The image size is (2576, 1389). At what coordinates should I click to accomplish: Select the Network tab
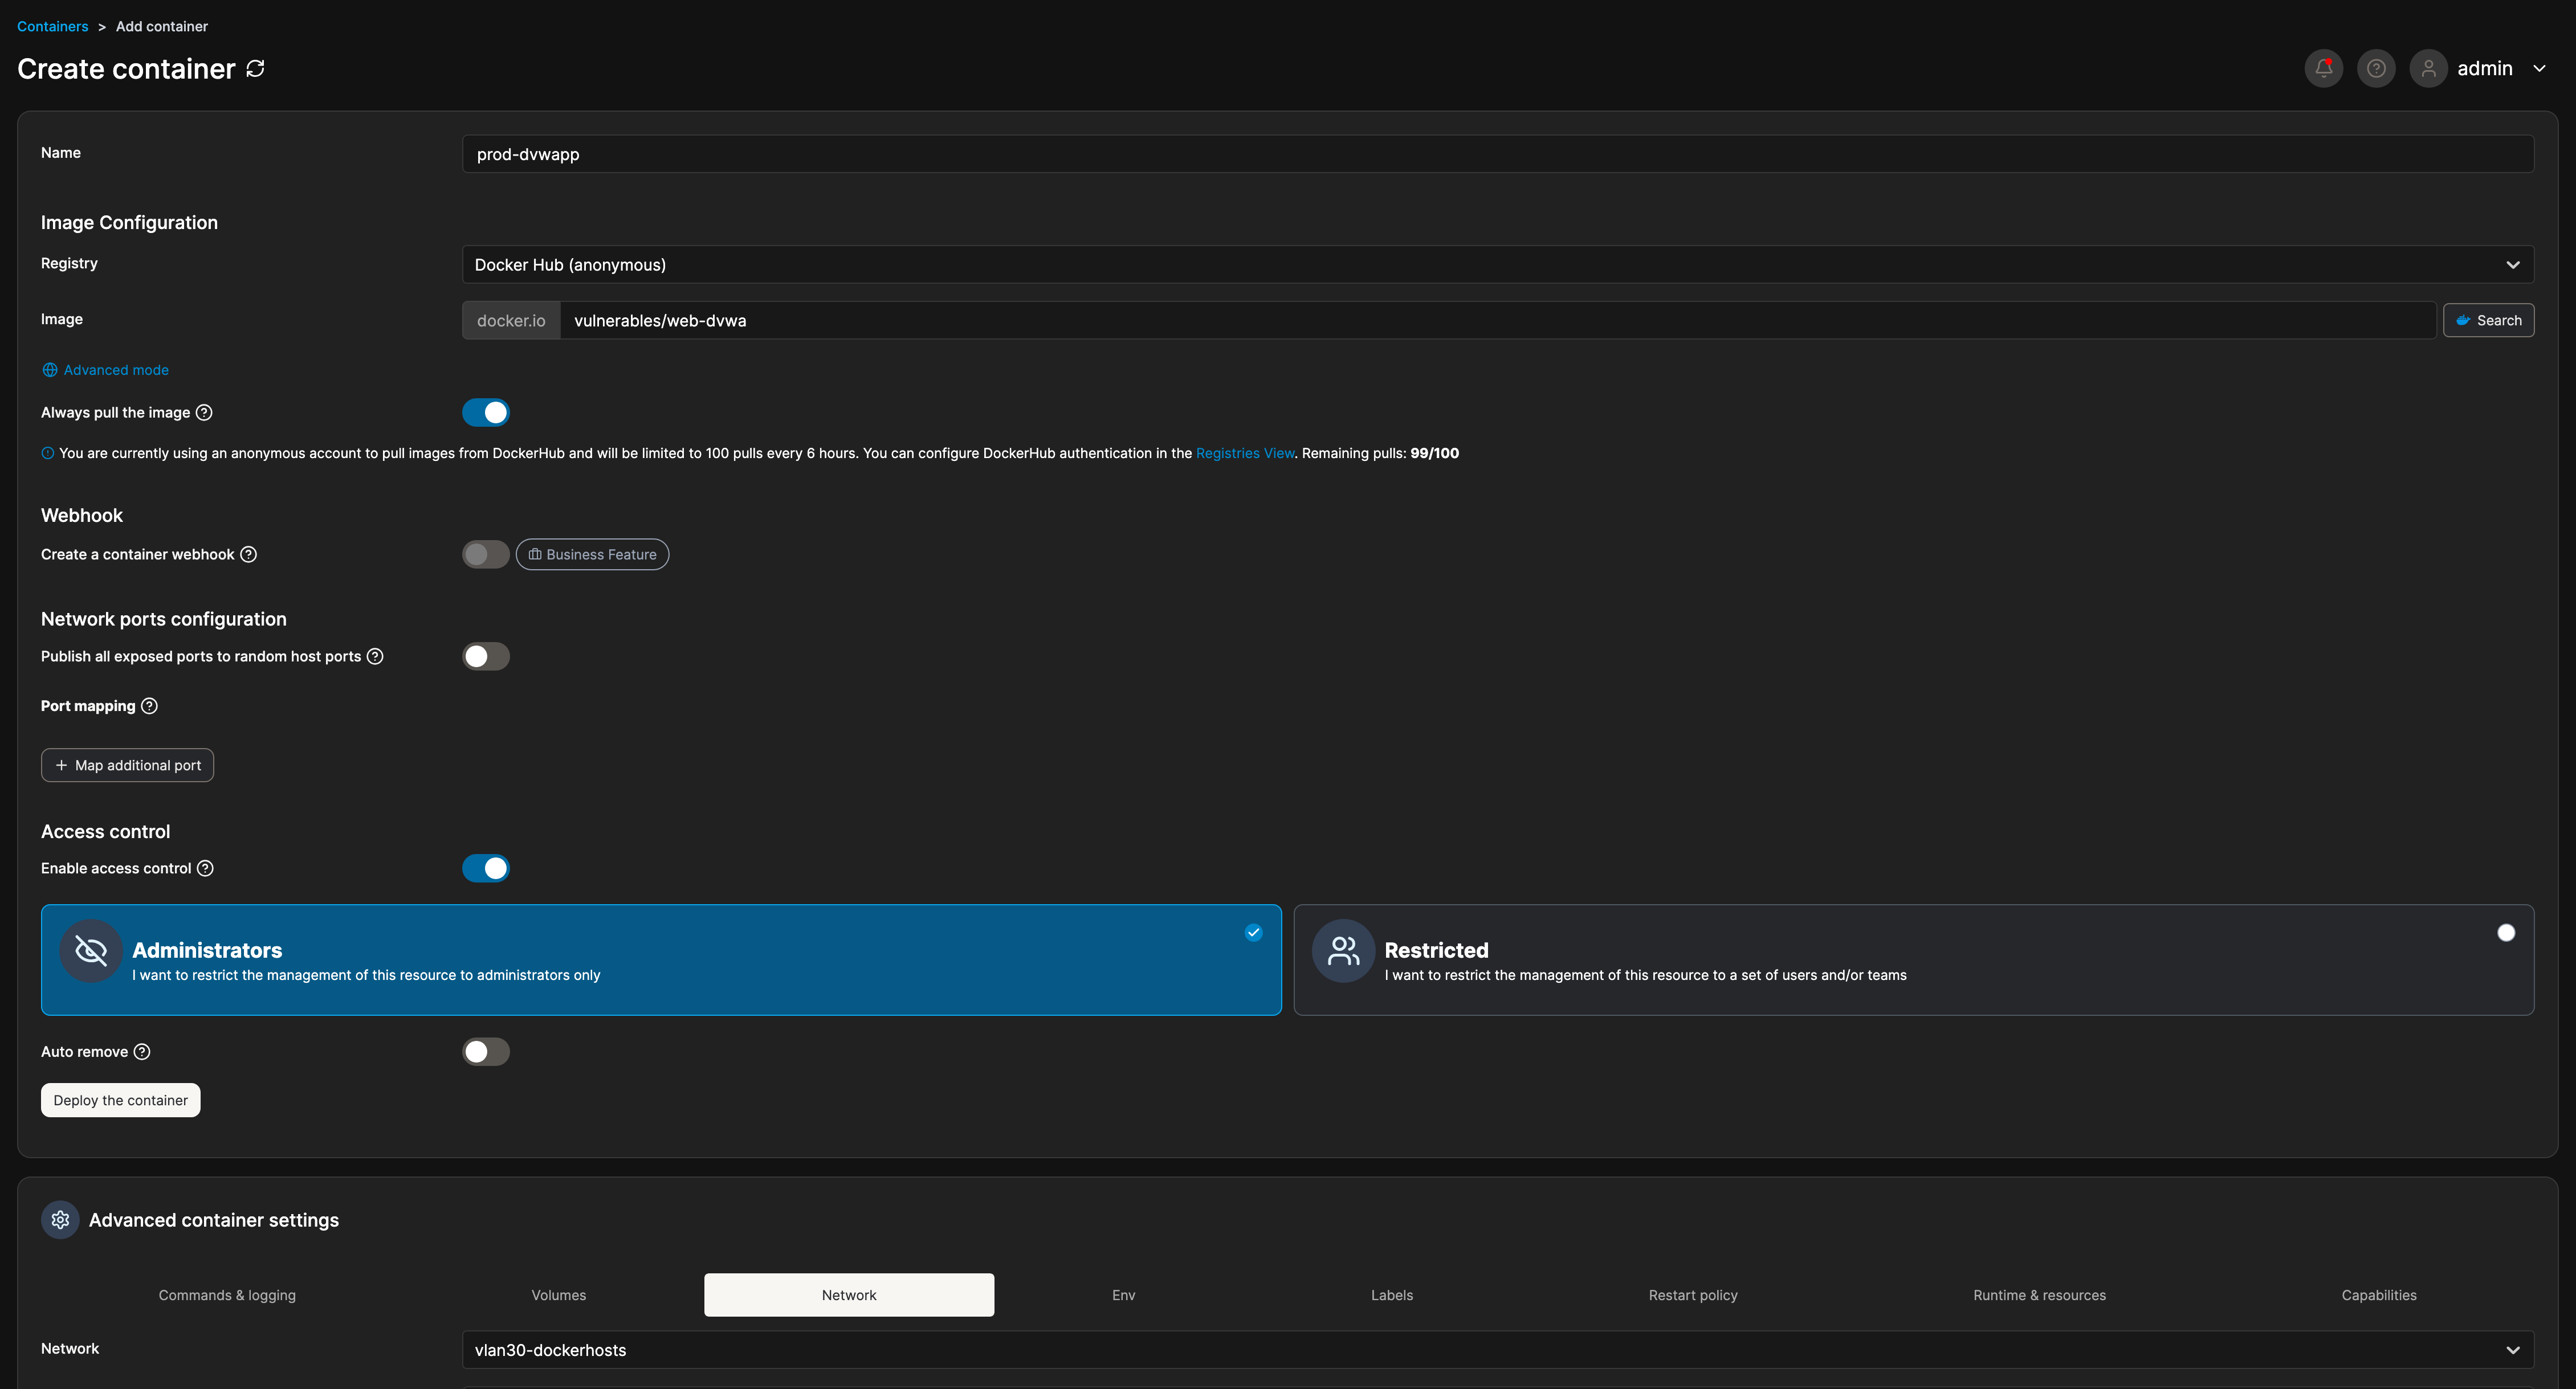(x=849, y=1296)
